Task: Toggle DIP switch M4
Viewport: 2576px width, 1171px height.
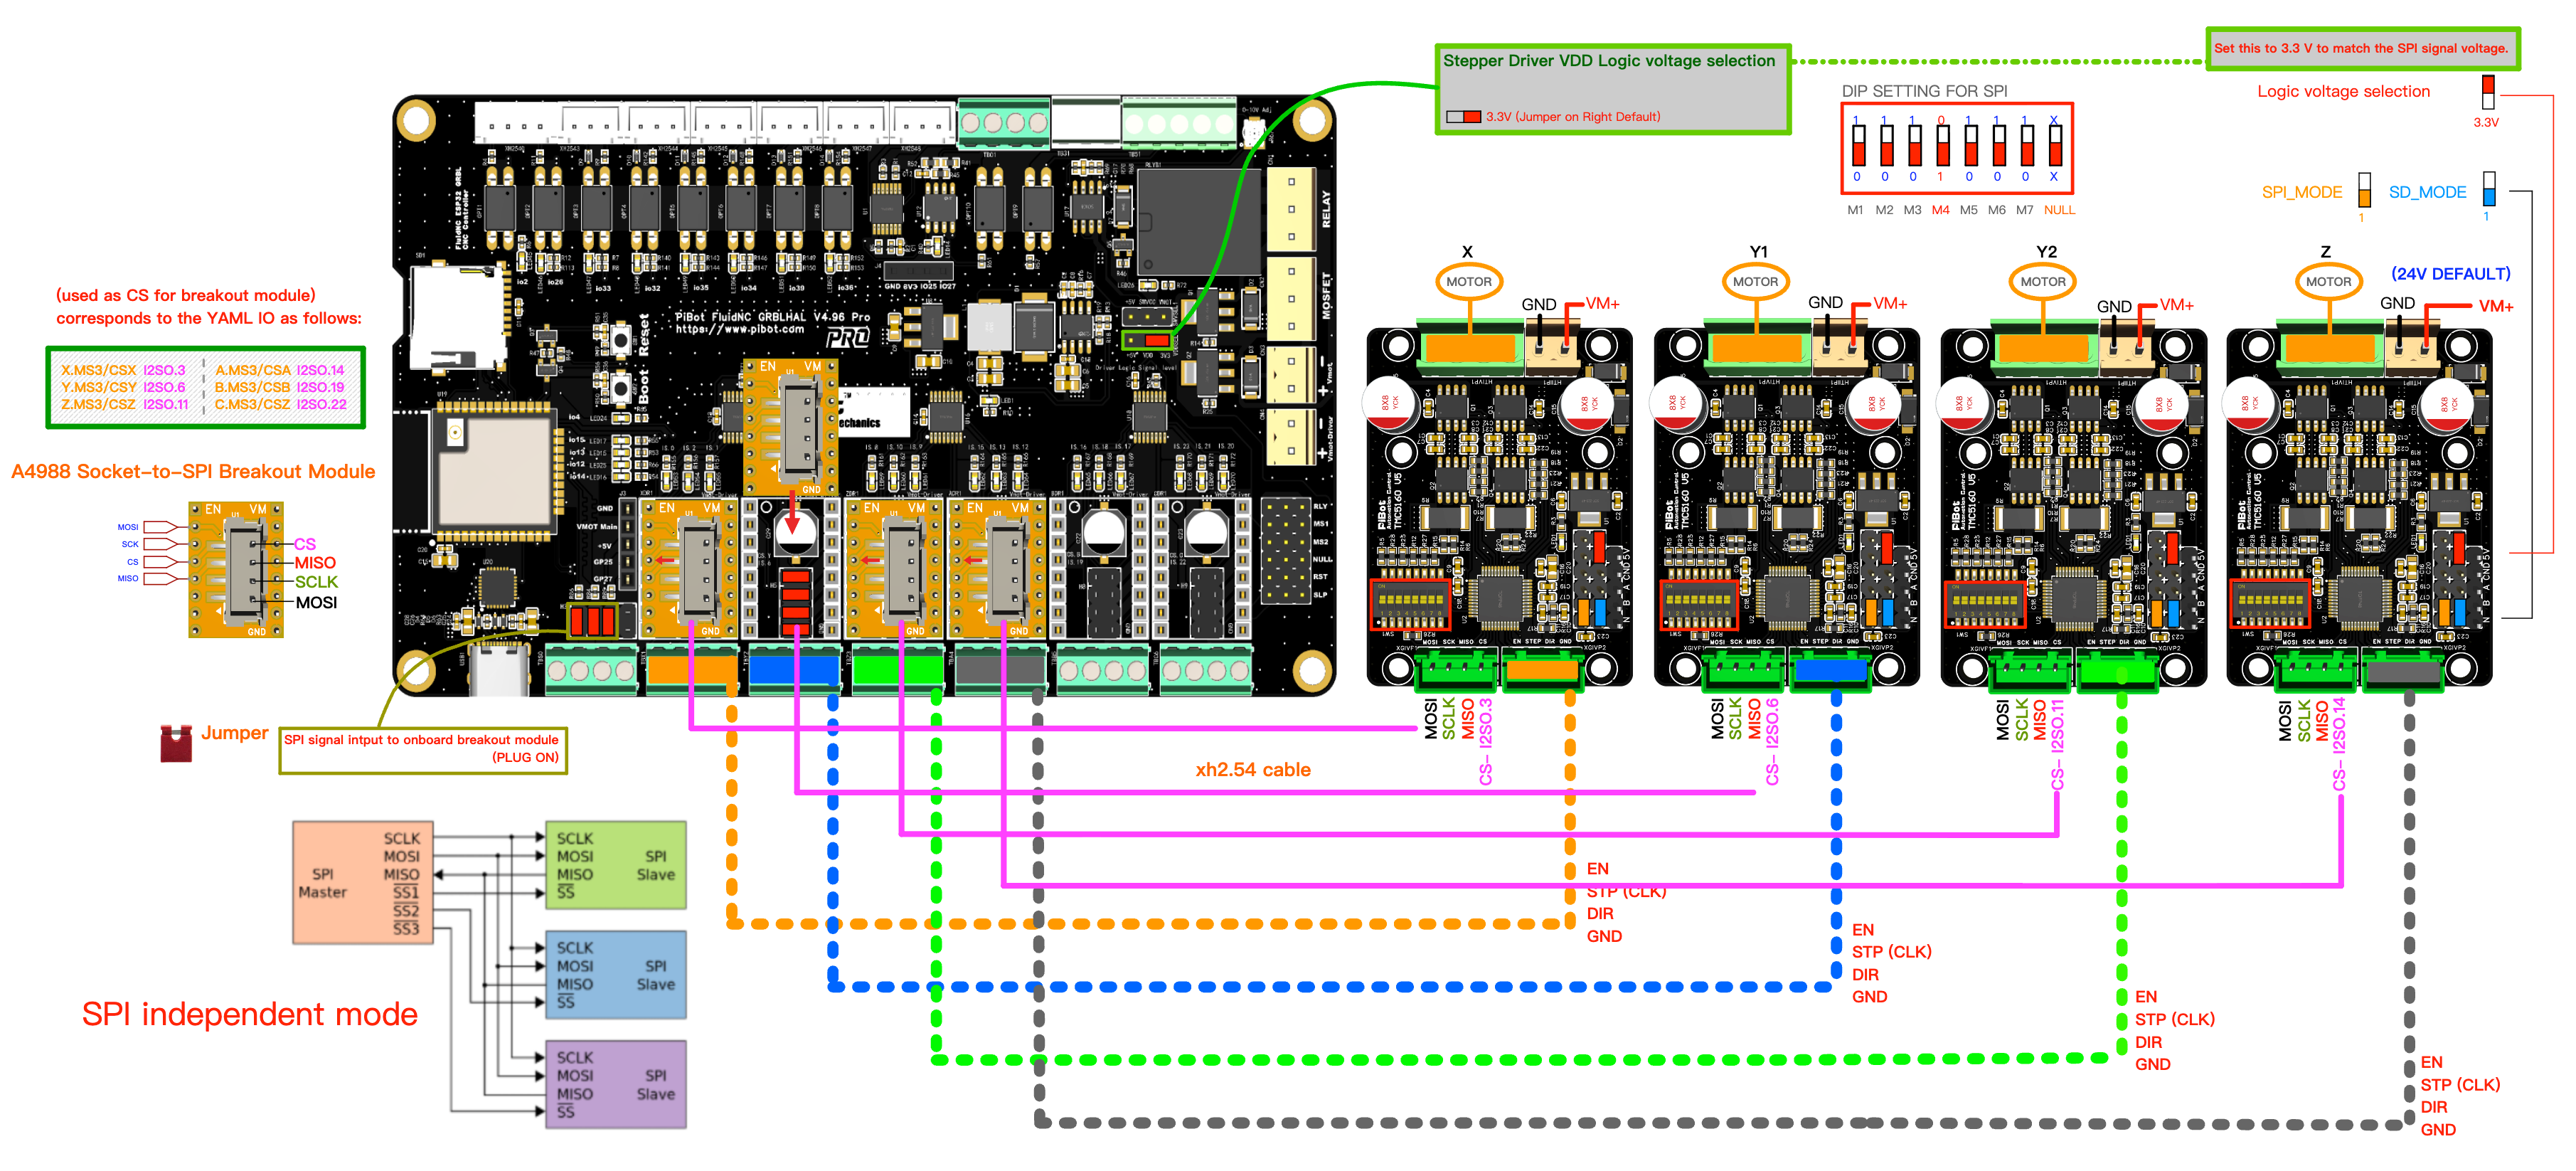Action: tap(1942, 146)
